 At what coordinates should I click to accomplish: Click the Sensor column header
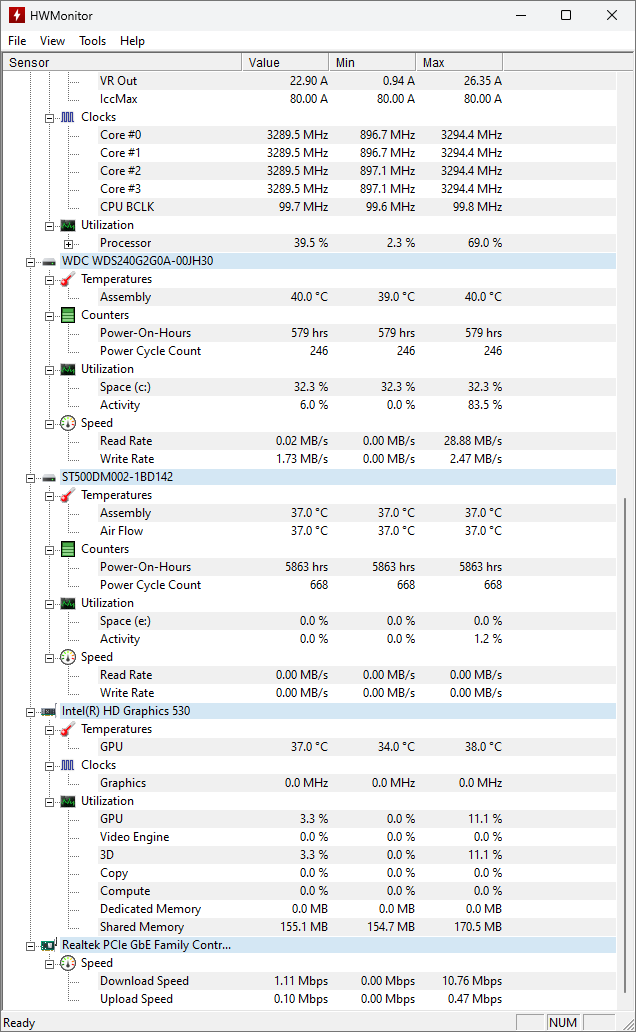pyautogui.click(x=120, y=62)
